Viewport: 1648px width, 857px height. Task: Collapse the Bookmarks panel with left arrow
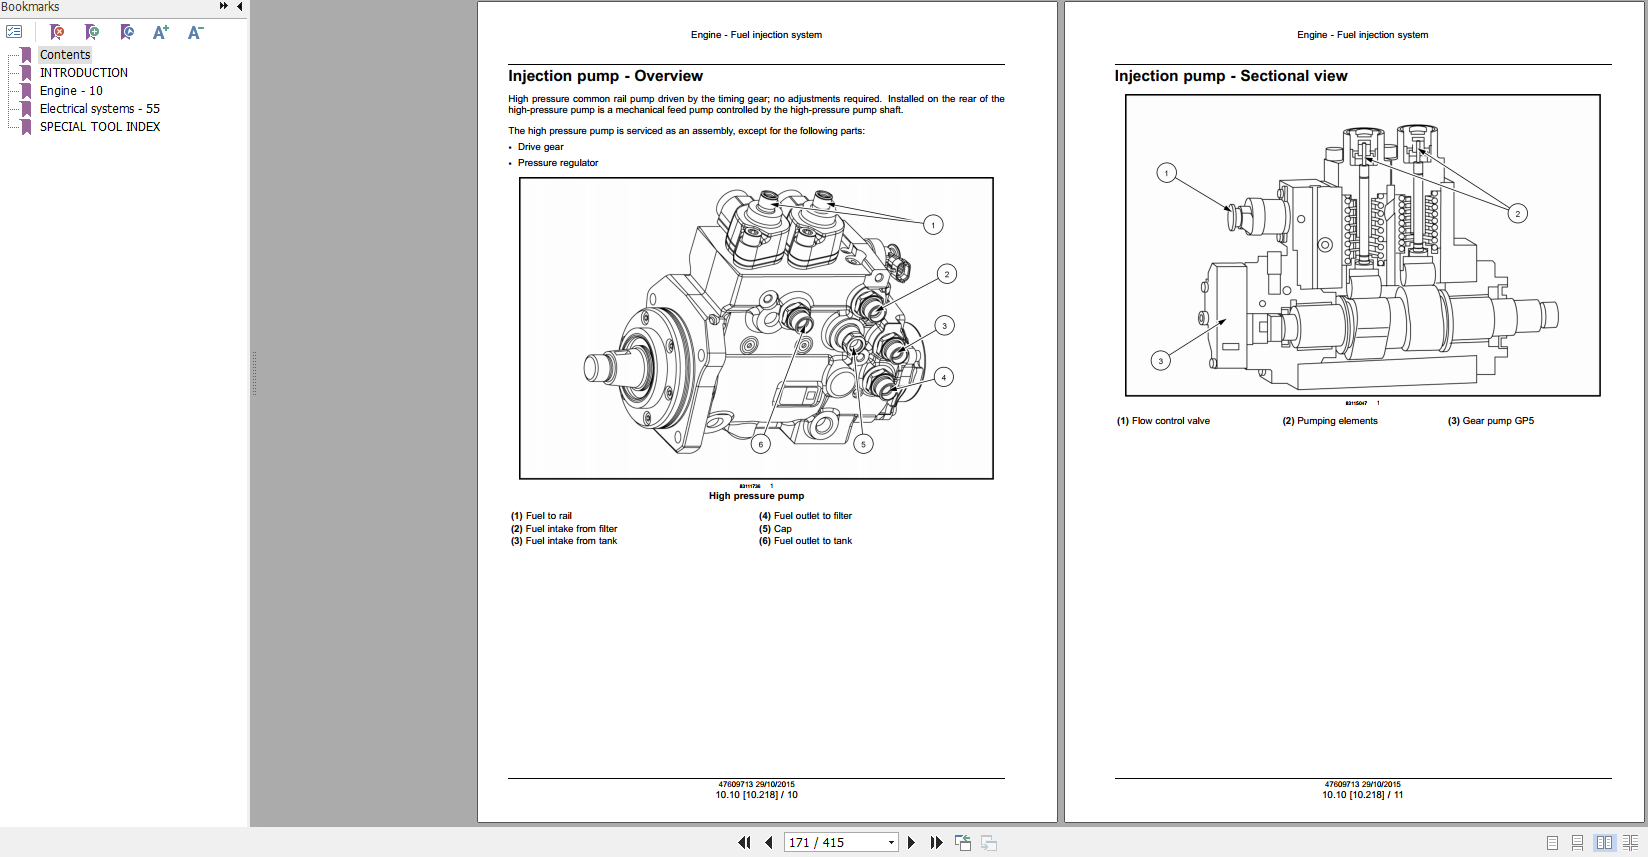240,7
